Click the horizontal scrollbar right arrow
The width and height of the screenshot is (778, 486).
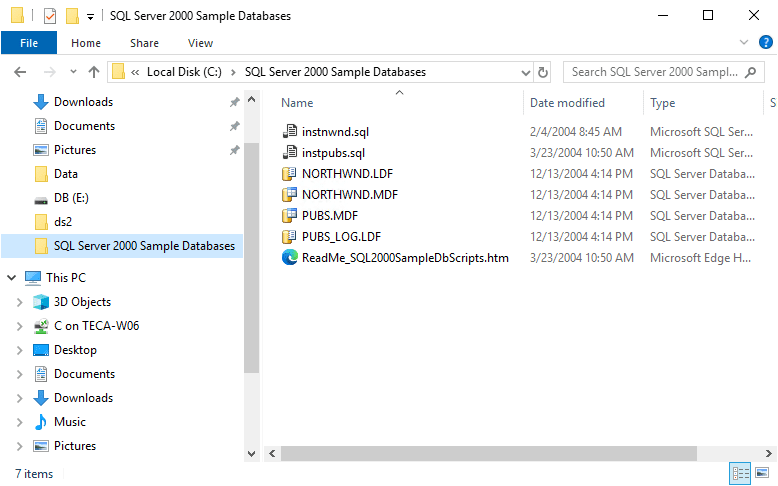tap(769, 453)
